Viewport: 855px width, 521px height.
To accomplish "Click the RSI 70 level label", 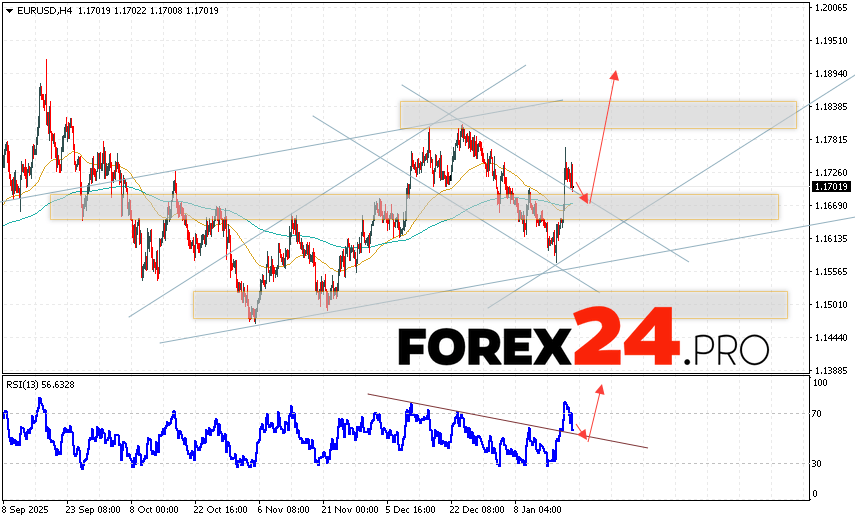I will (x=817, y=413).
